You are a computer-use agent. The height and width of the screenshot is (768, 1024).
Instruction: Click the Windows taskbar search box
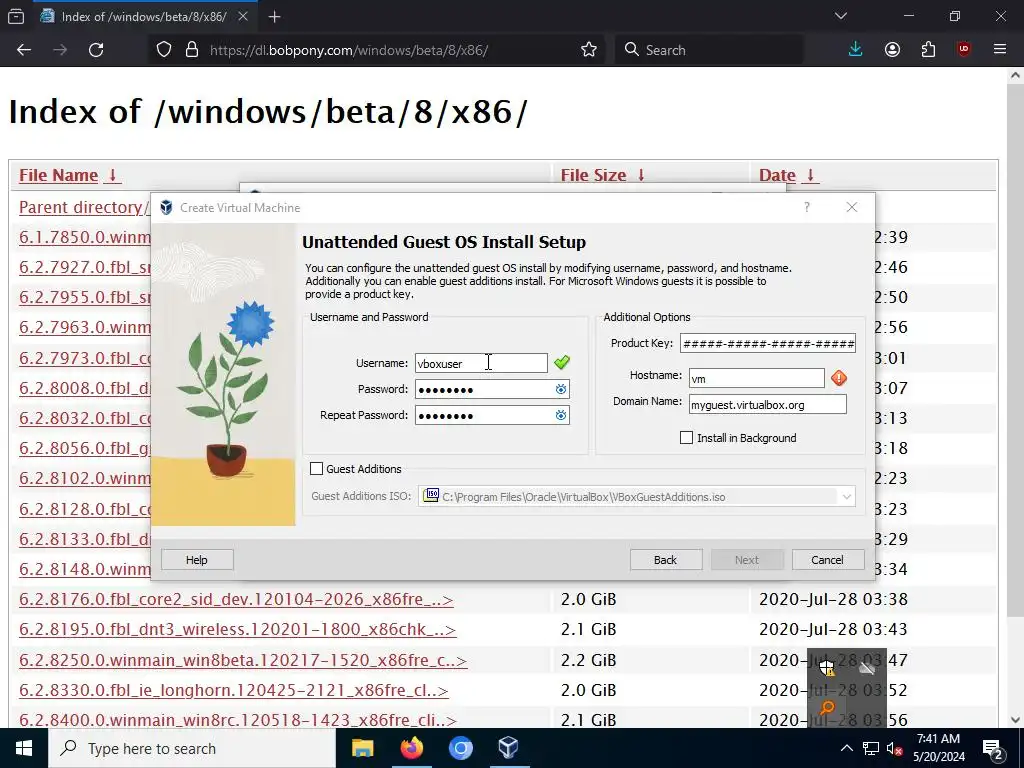[192, 748]
